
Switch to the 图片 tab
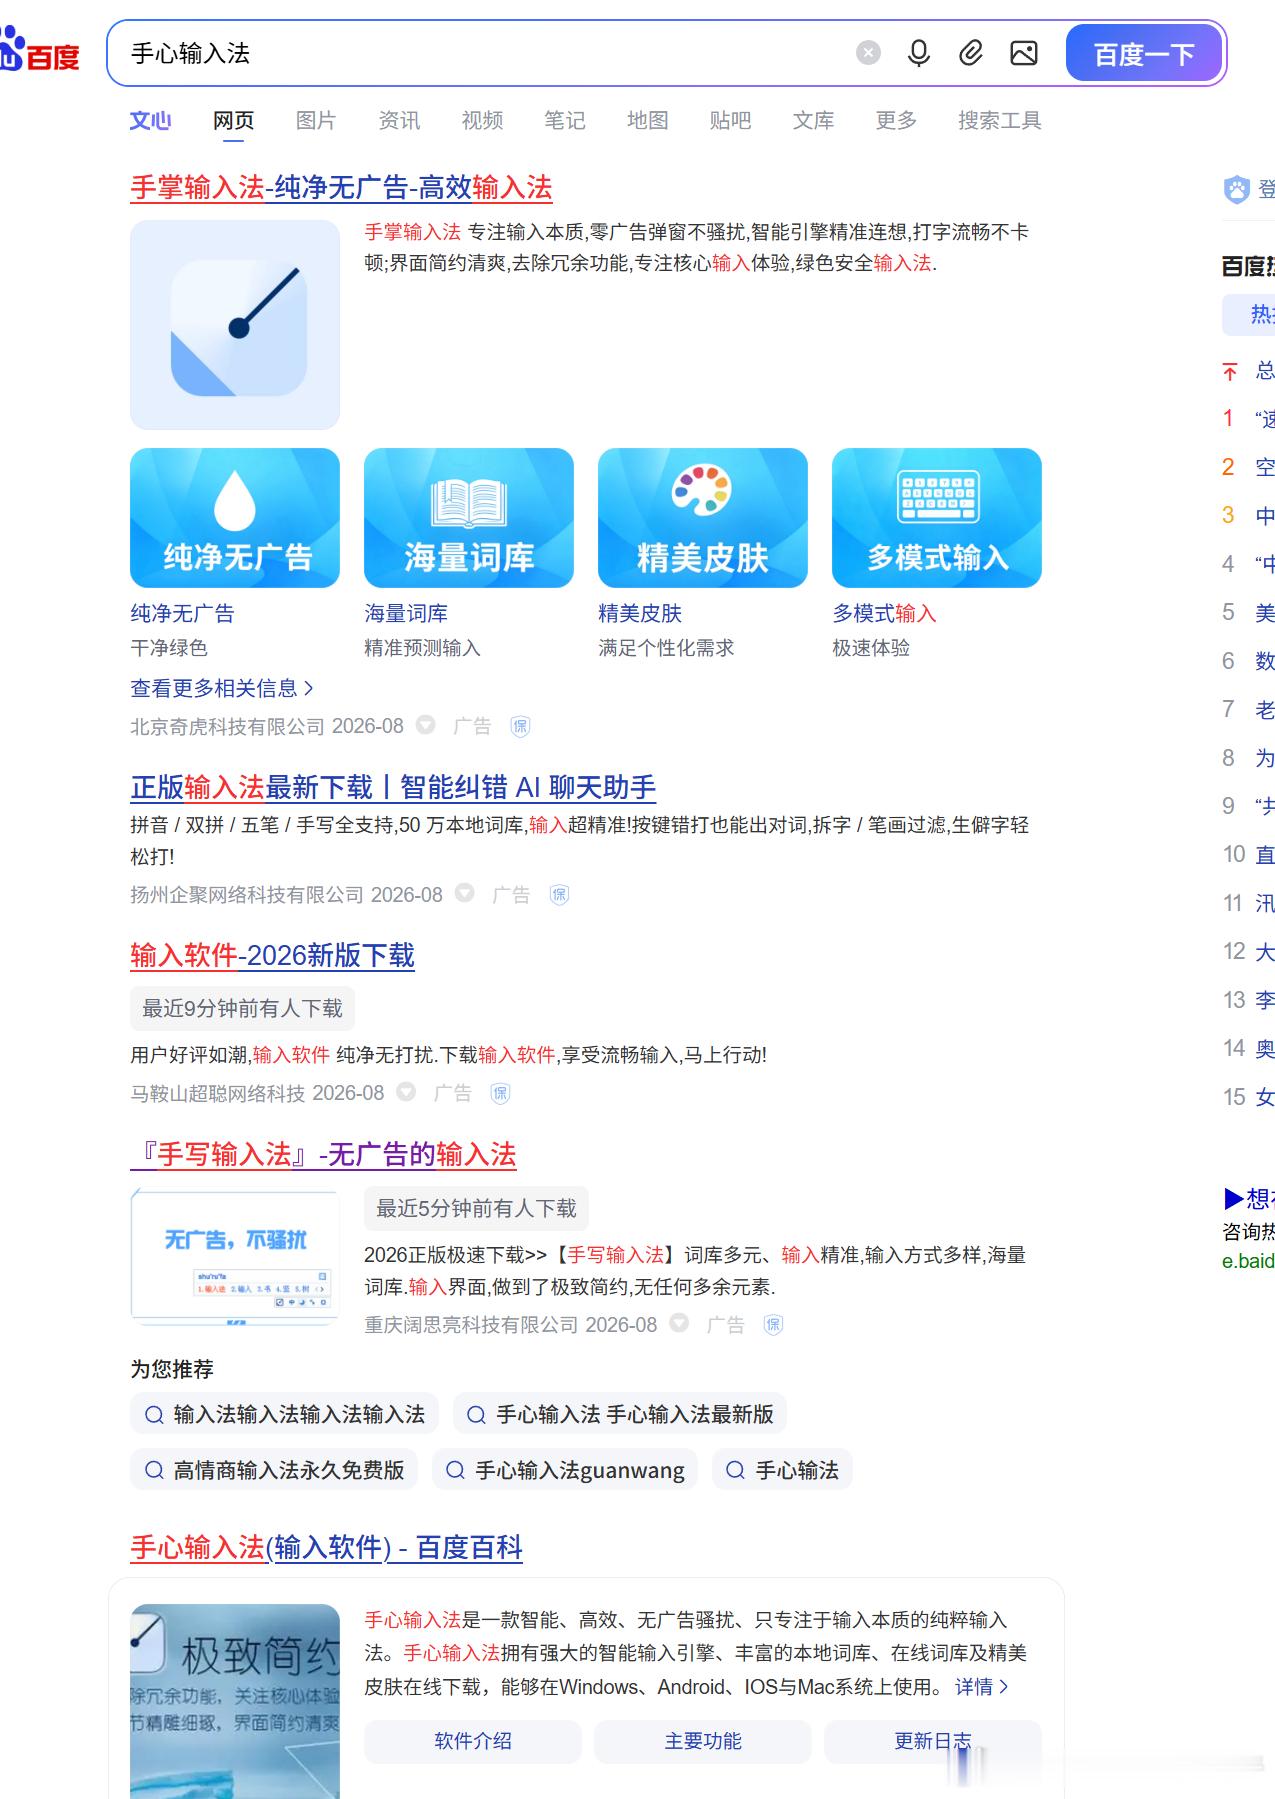316,120
